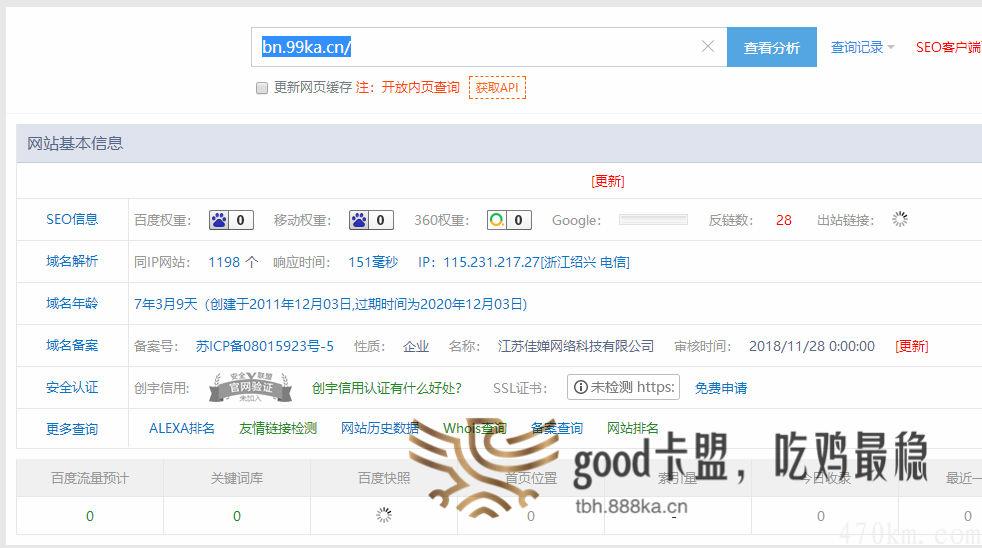Viewport: 982px width, 548px height.
Task: Click the company name 江苏佳婵网络科技有限公司
Action: coord(576,346)
